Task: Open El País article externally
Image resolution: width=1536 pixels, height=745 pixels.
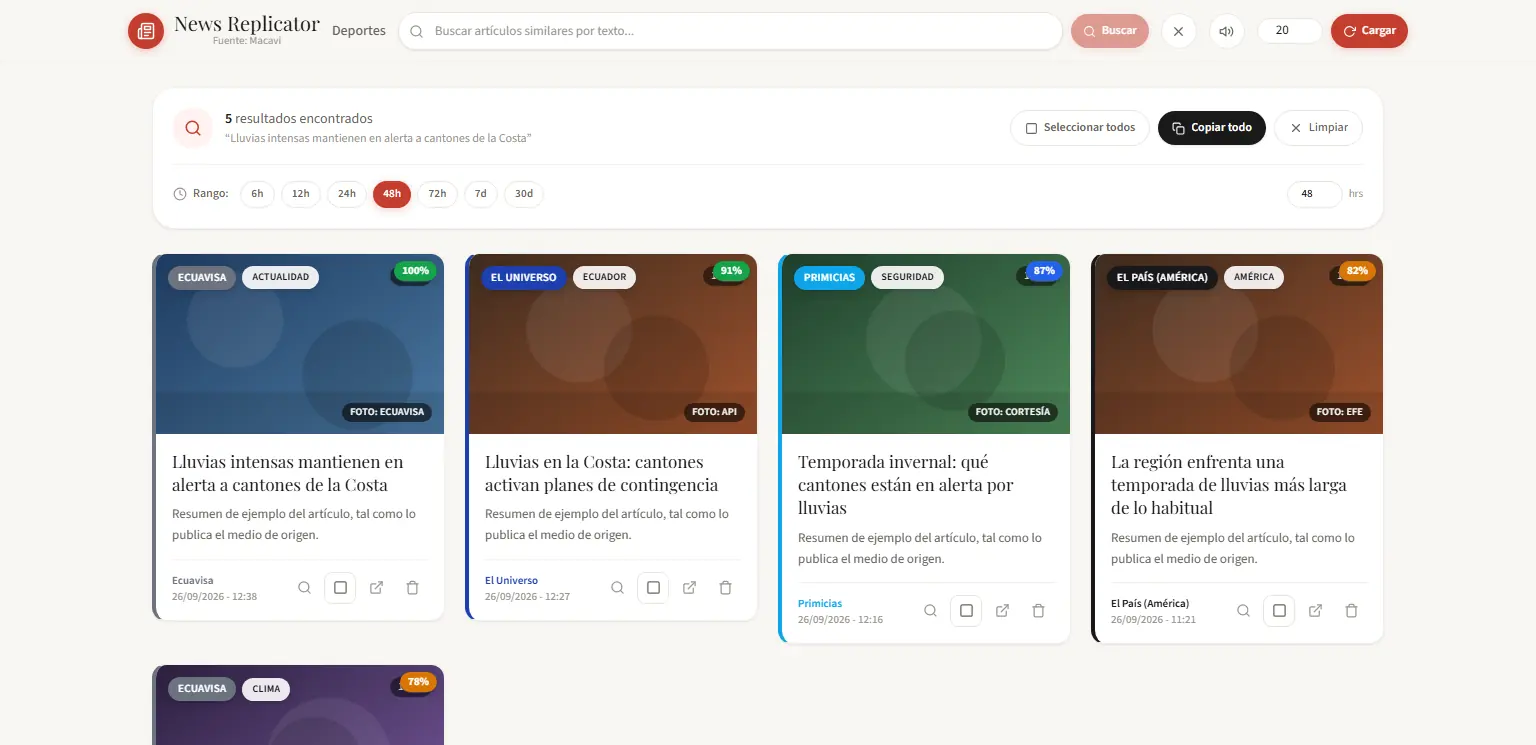Action: pos(1315,610)
